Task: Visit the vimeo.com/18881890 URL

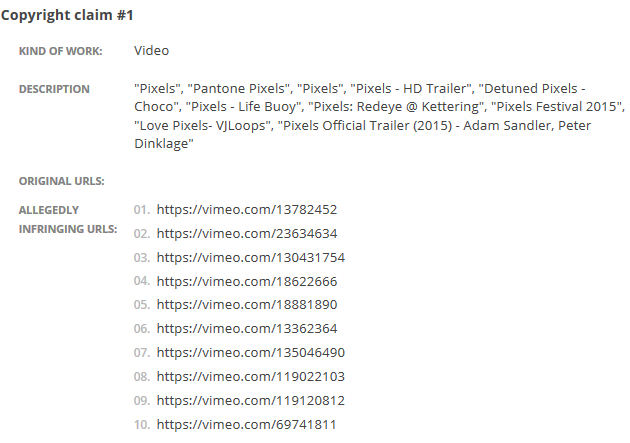Action: pyautogui.click(x=246, y=305)
